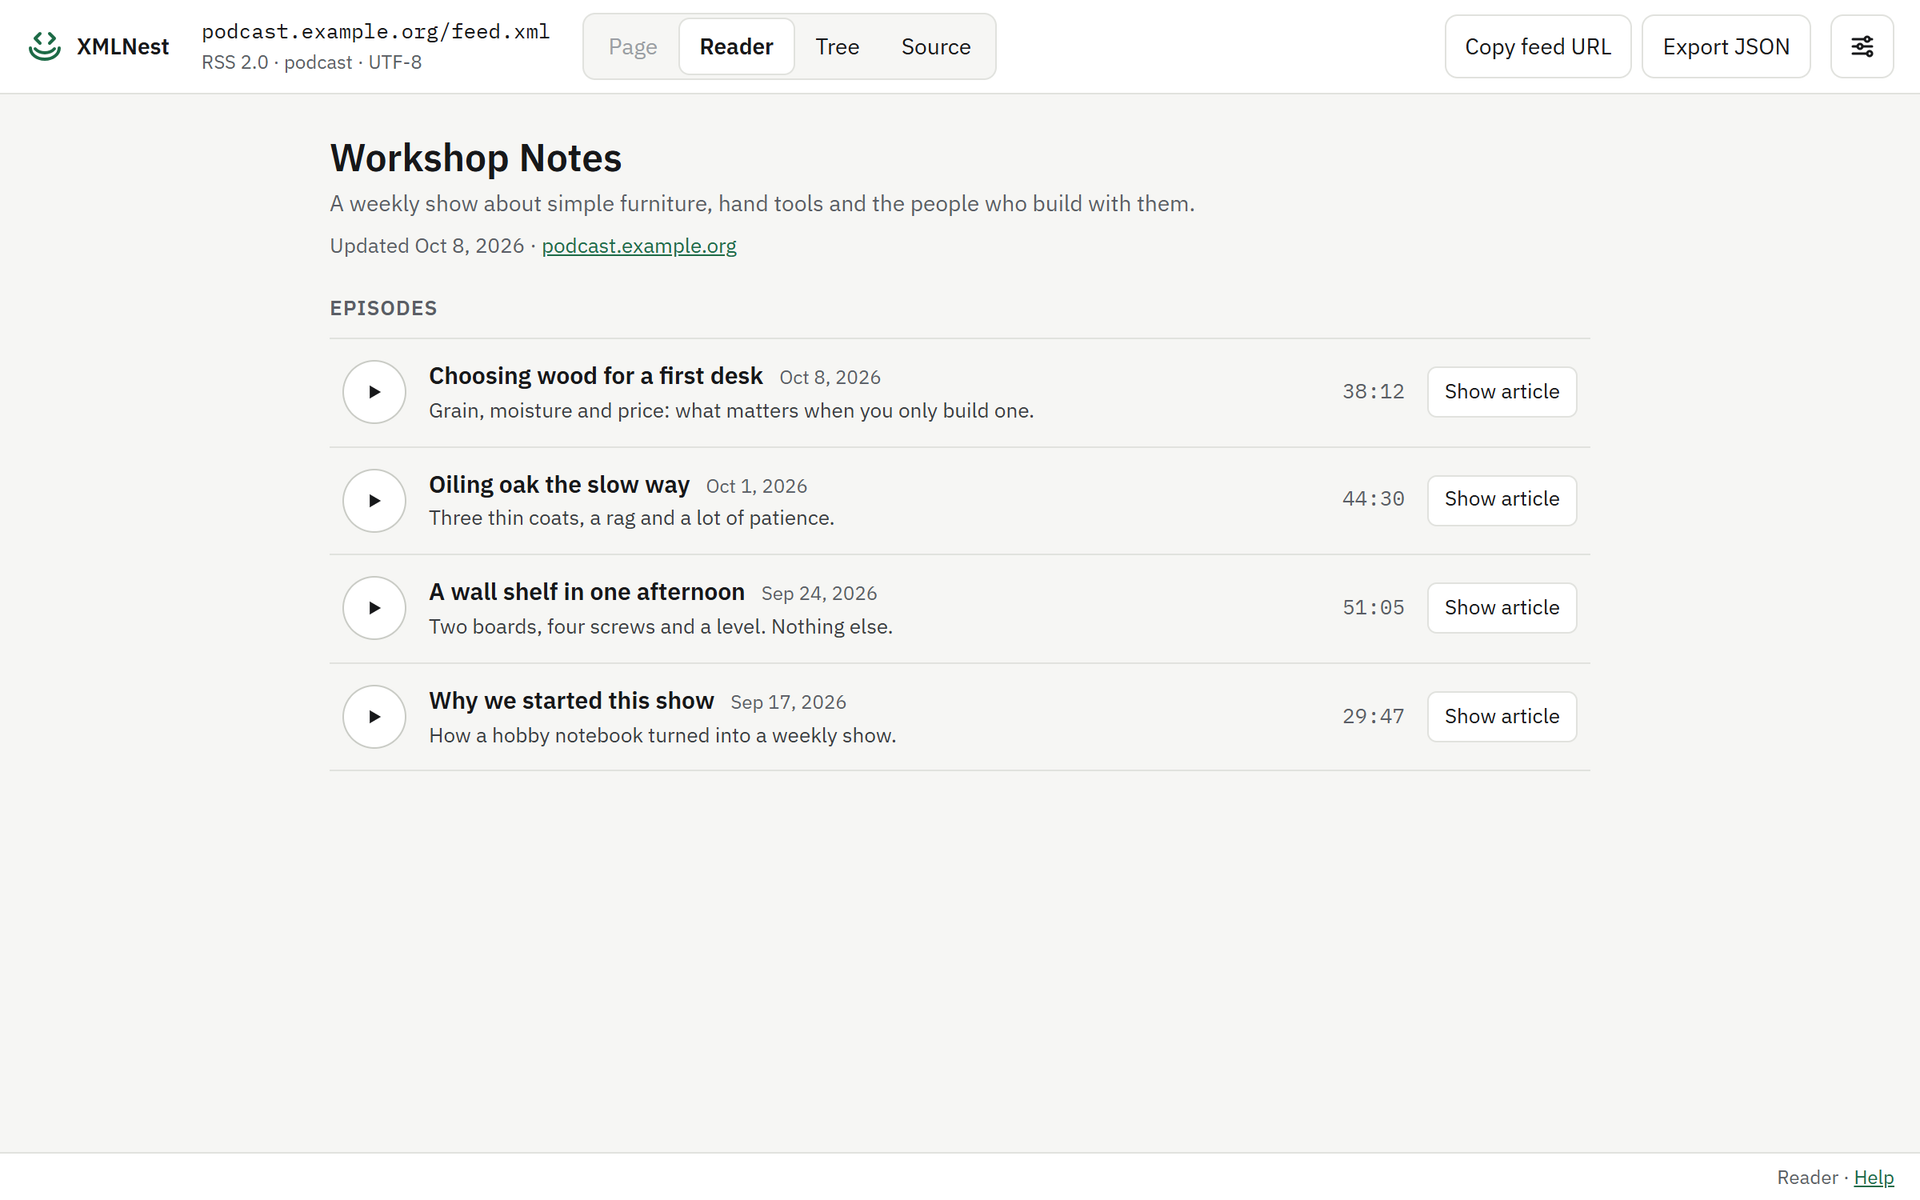
Task: Click the title Why we started this show
Action: click(x=572, y=701)
